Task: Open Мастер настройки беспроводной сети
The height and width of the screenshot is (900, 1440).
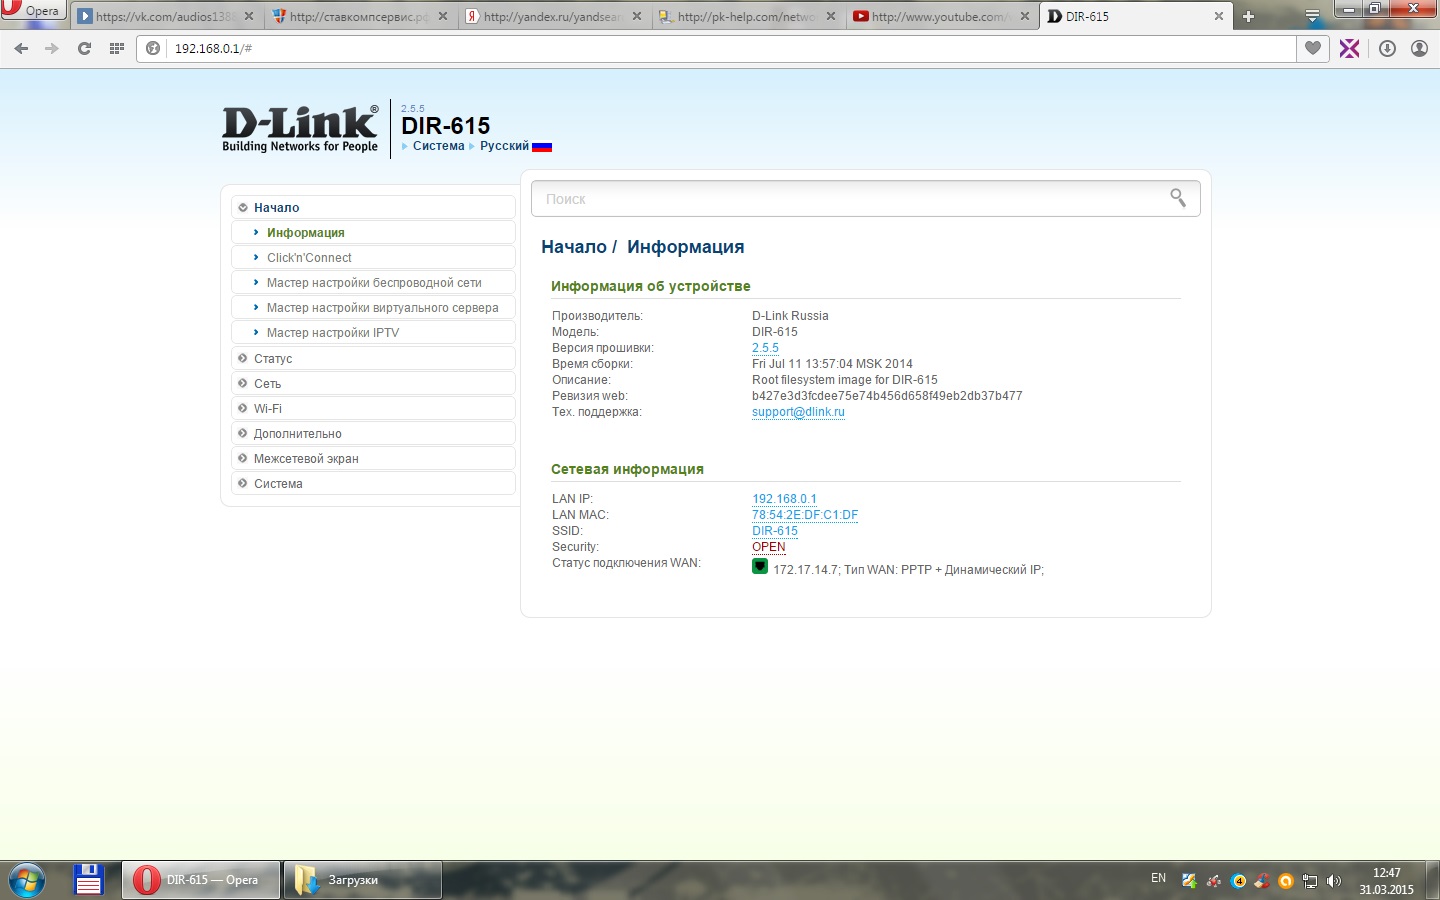Action: (373, 282)
